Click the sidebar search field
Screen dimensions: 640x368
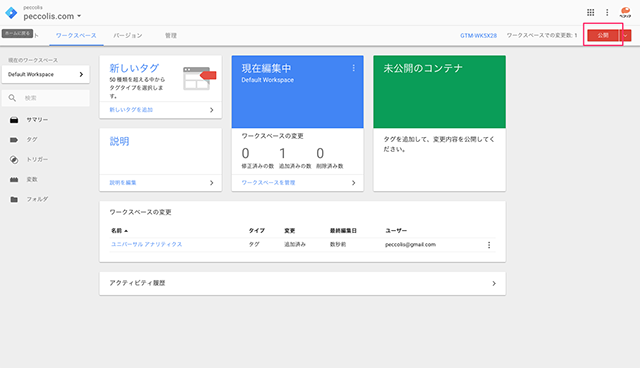(45, 98)
